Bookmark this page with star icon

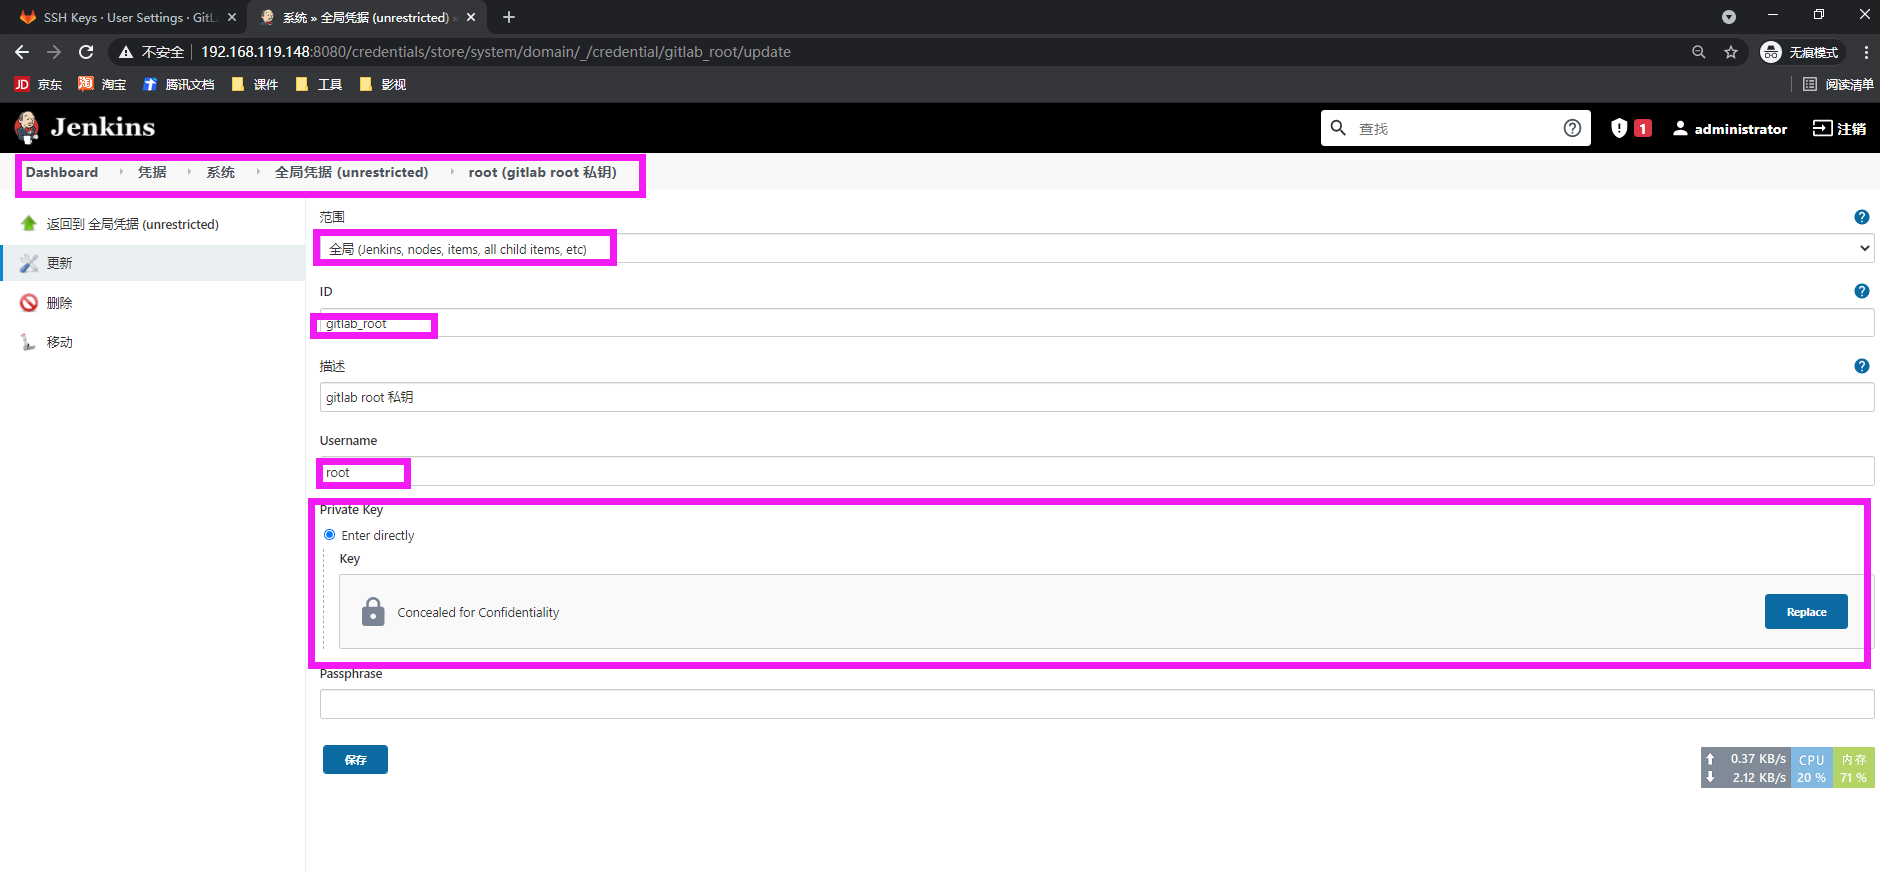tap(1731, 52)
